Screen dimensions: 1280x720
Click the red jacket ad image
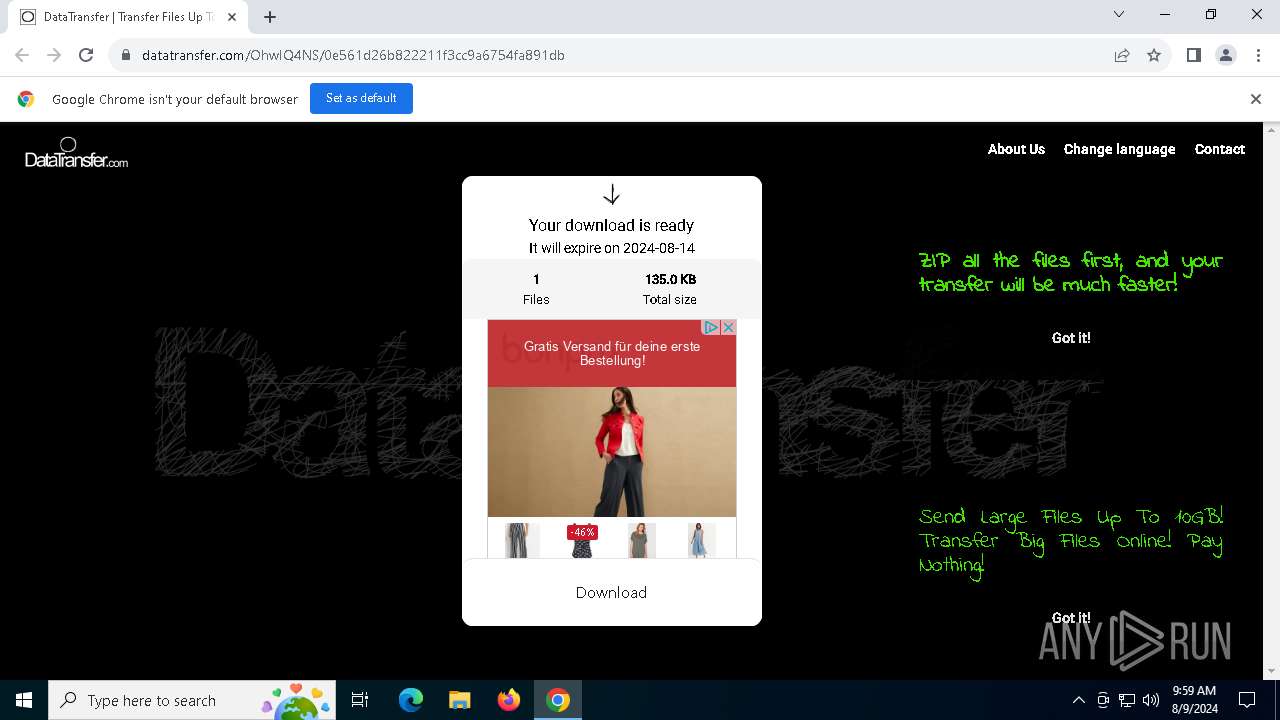pos(612,451)
